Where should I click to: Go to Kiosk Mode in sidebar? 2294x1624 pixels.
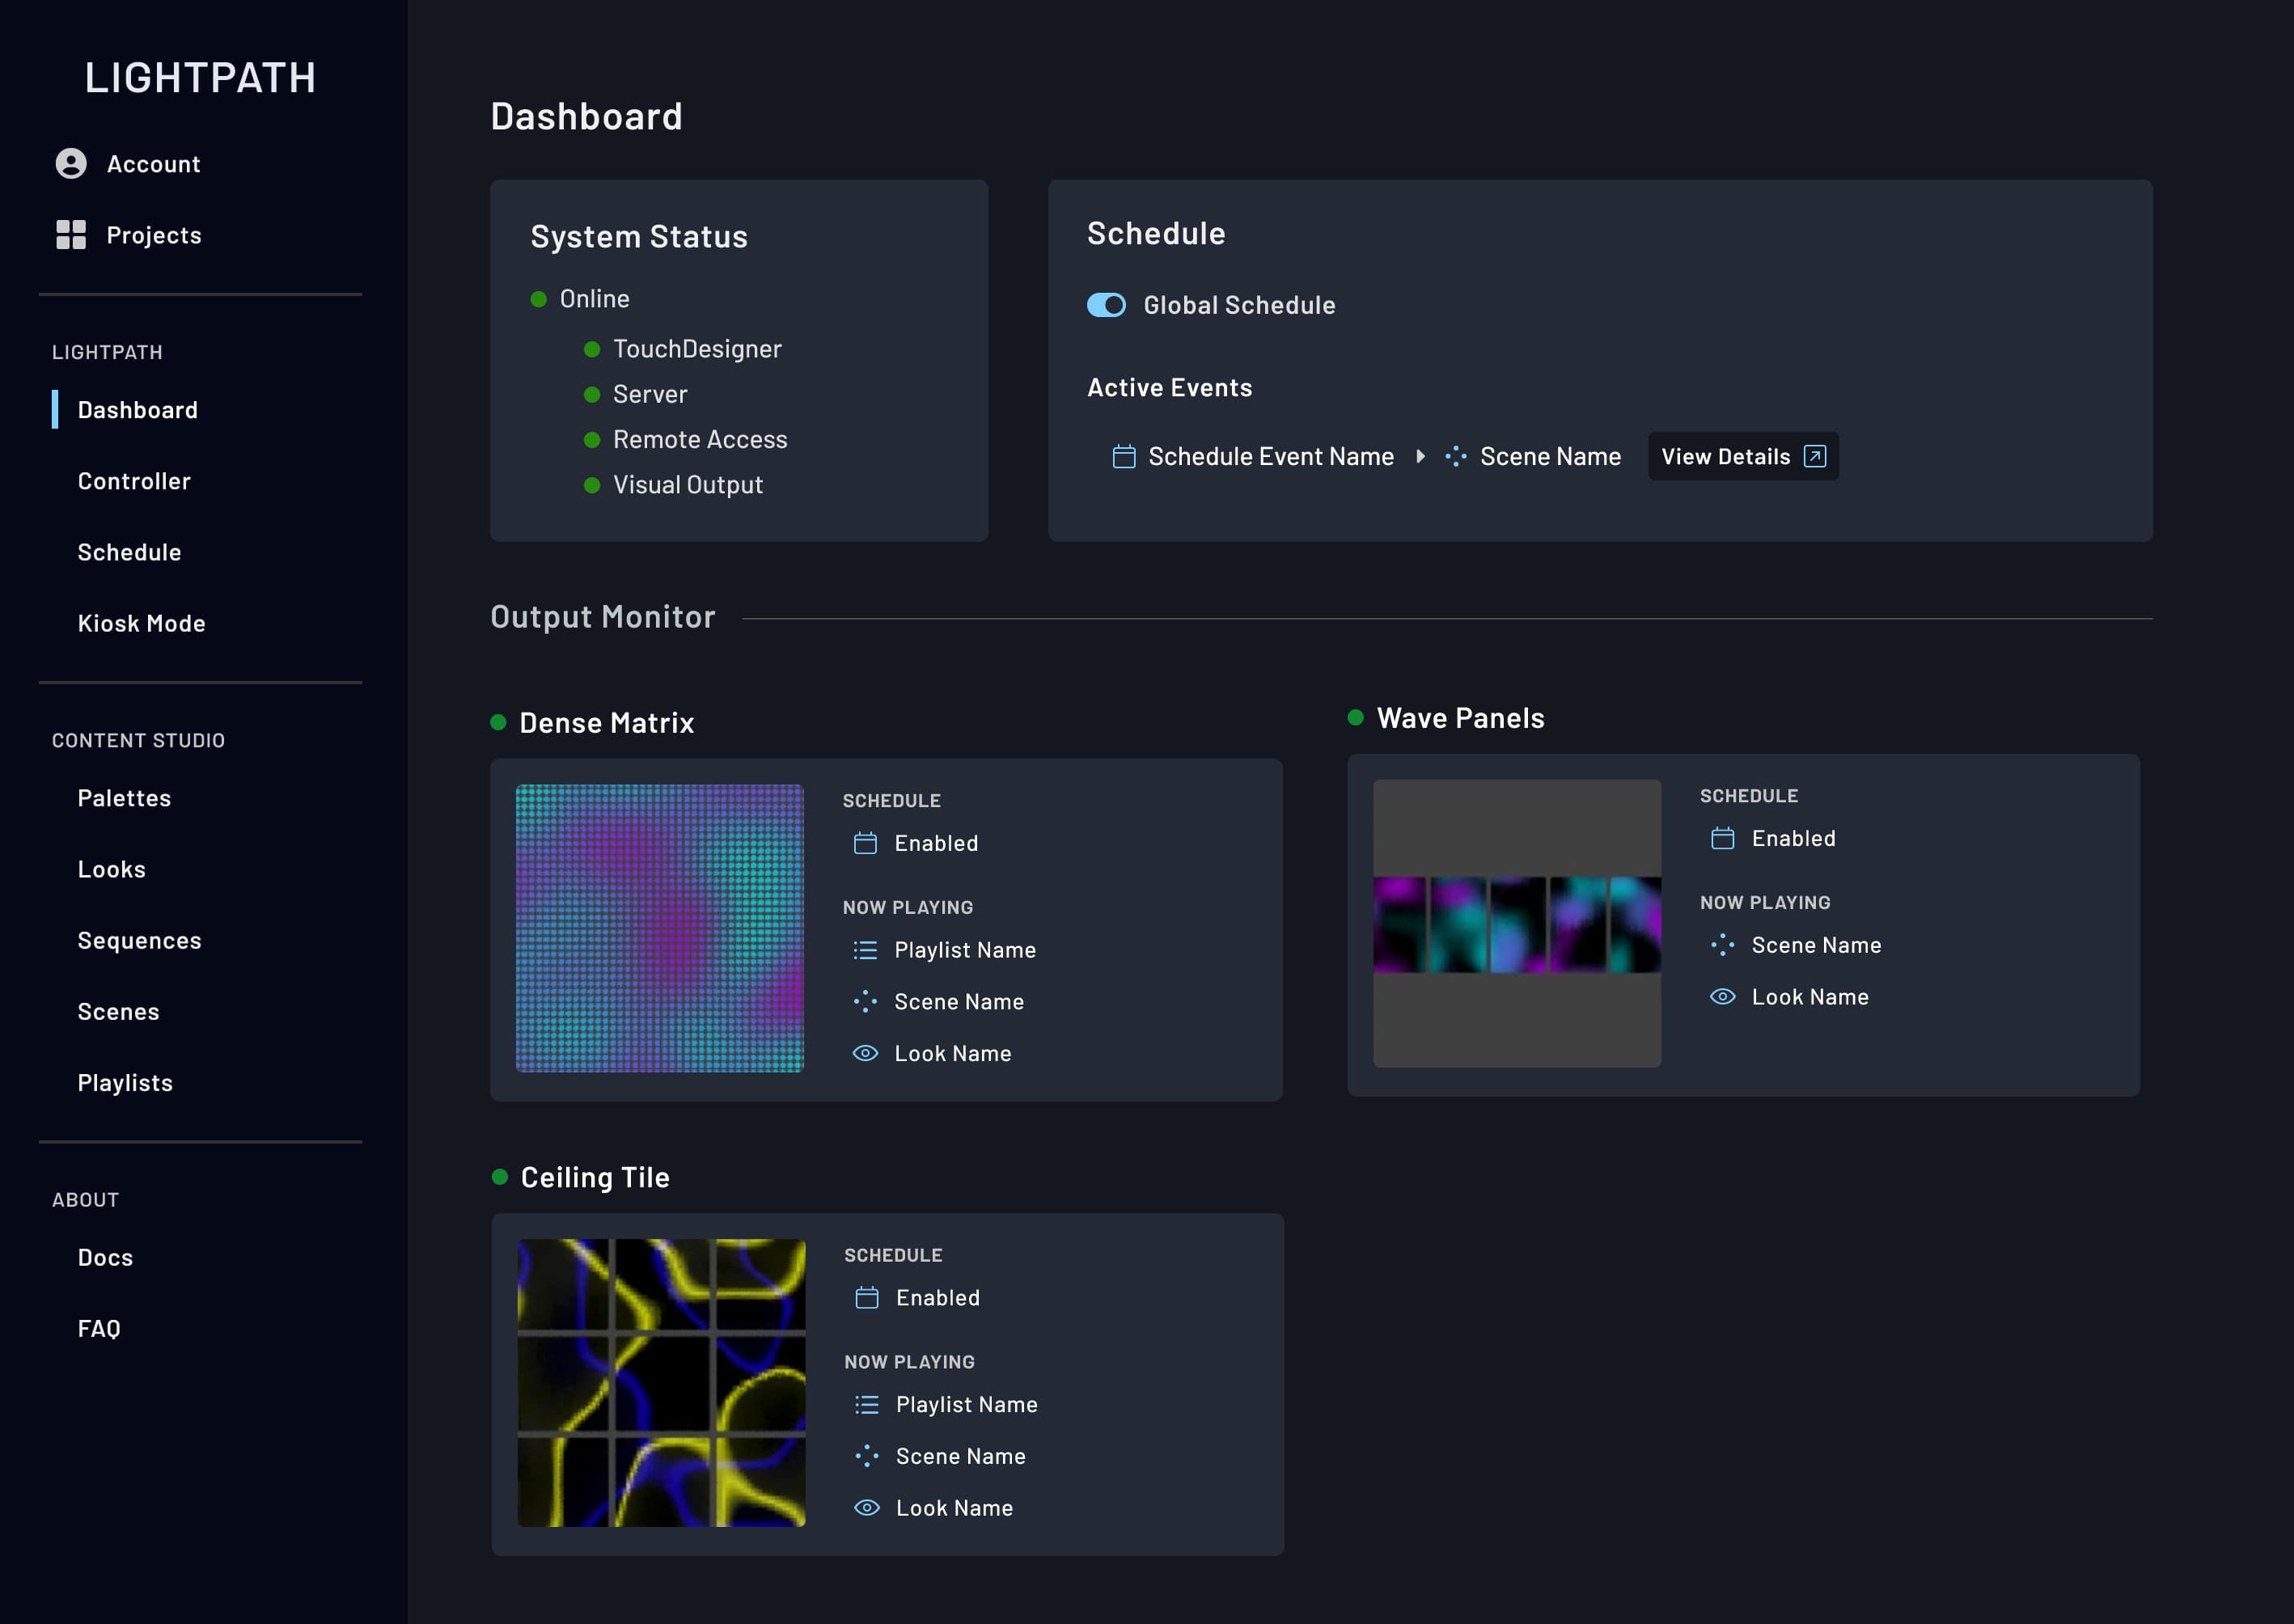point(141,623)
